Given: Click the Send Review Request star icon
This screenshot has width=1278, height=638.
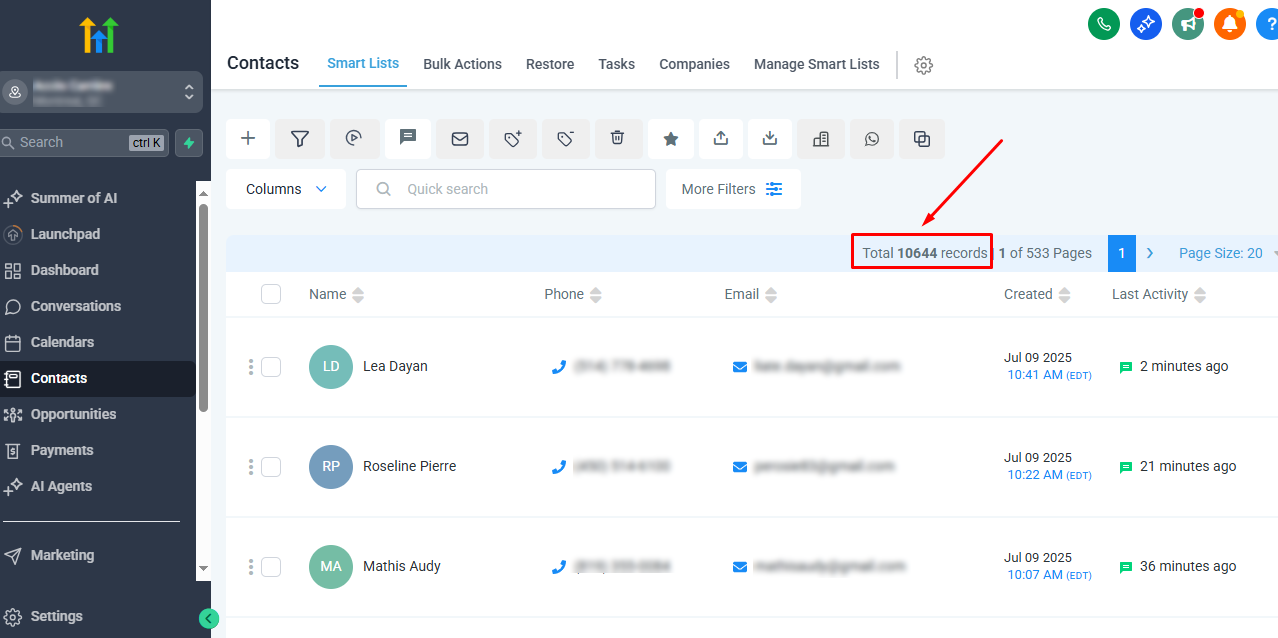Looking at the screenshot, I should click(x=671, y=139).
